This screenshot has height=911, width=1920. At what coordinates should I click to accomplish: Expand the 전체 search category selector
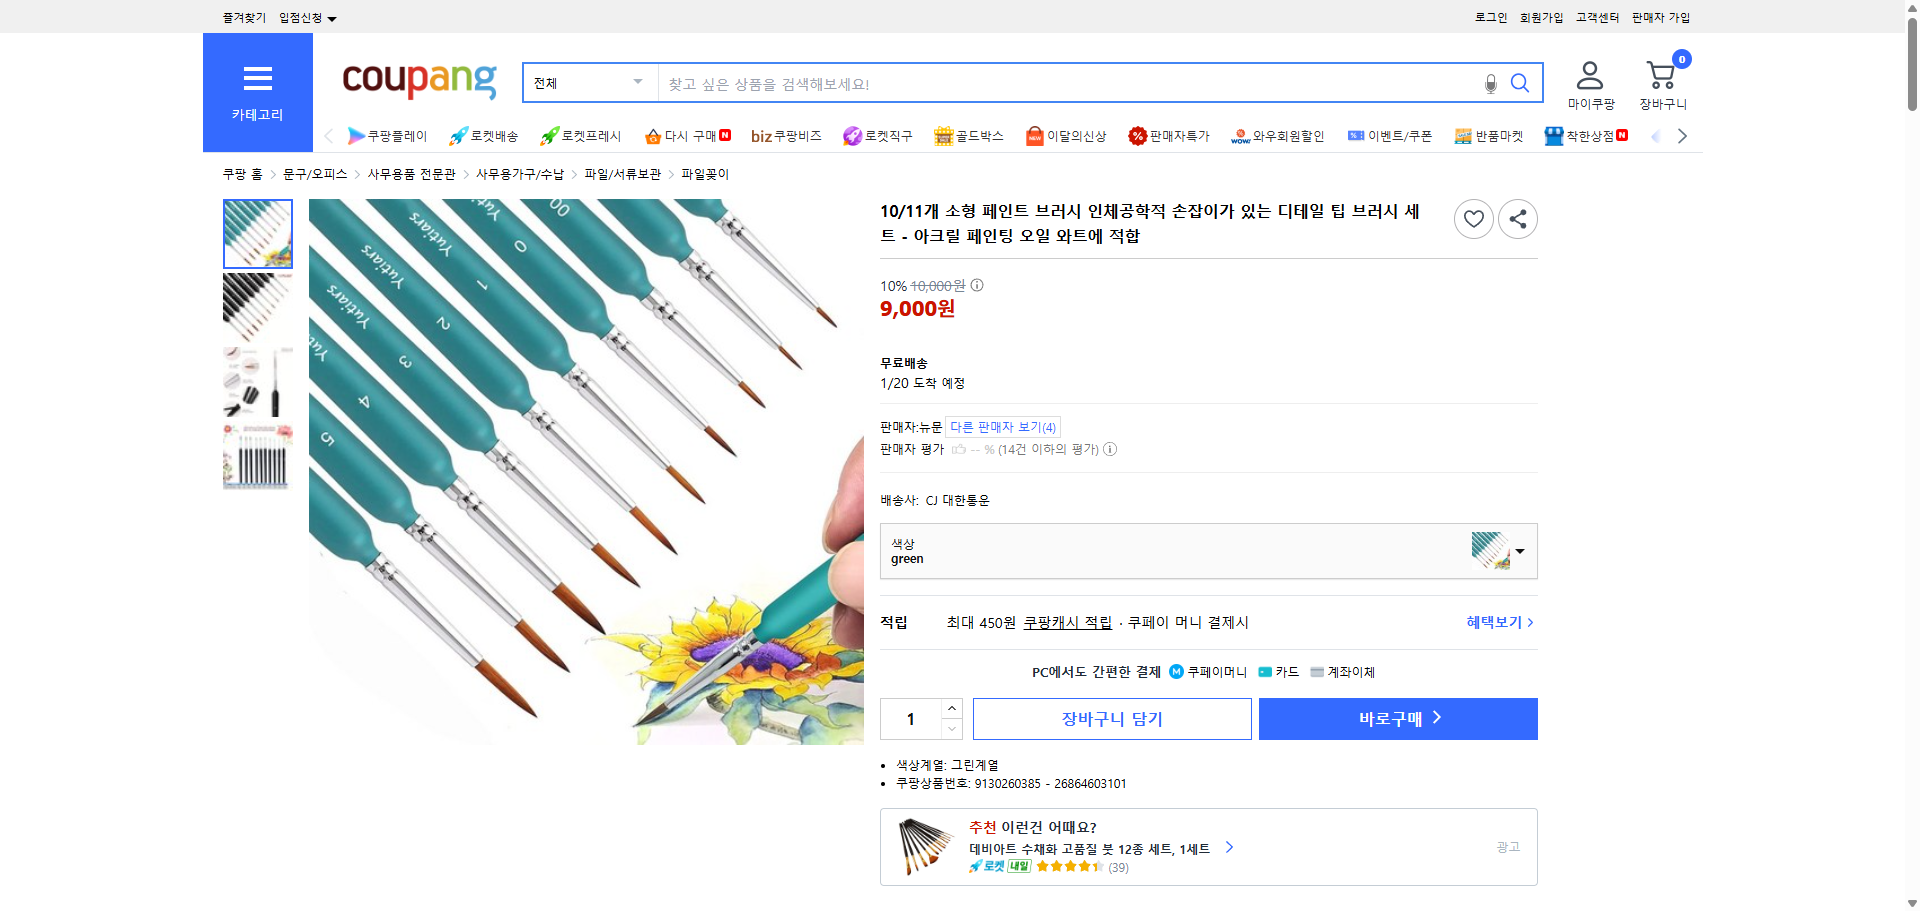pos(588,83)
